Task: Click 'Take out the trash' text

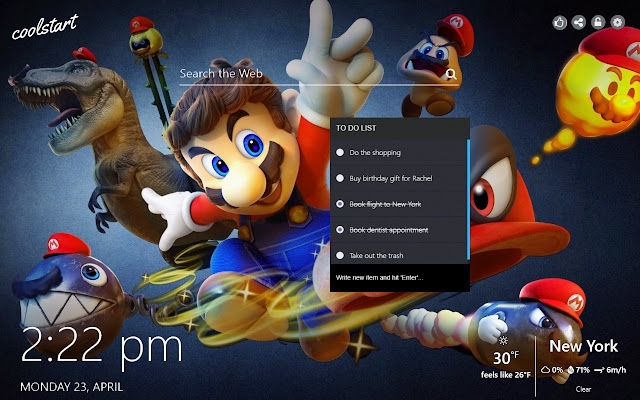Action: point(376,256)
